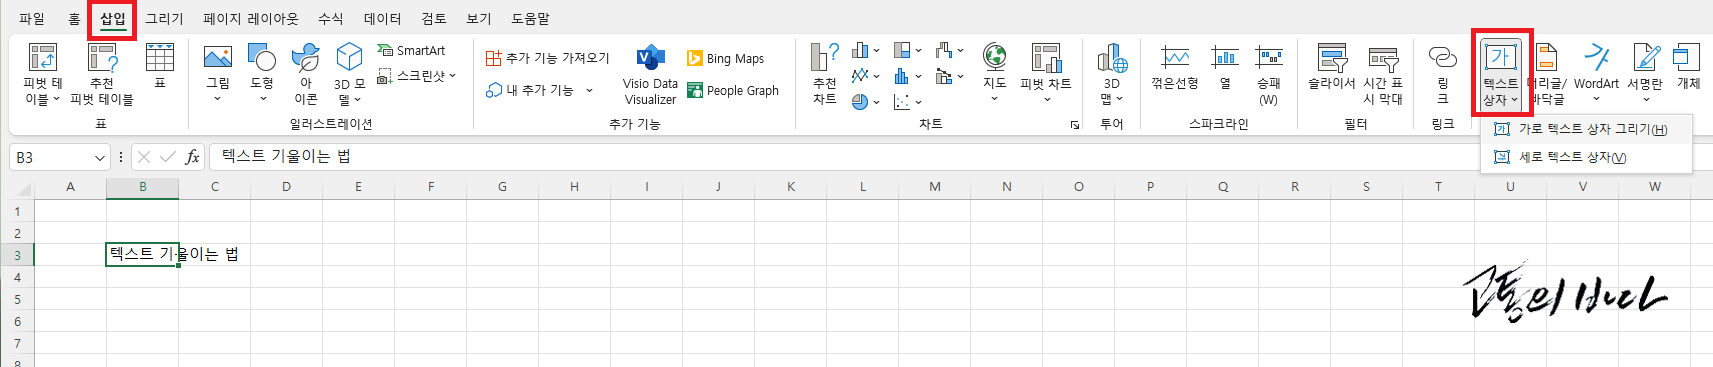Open the pie chart dropdown

865,102
